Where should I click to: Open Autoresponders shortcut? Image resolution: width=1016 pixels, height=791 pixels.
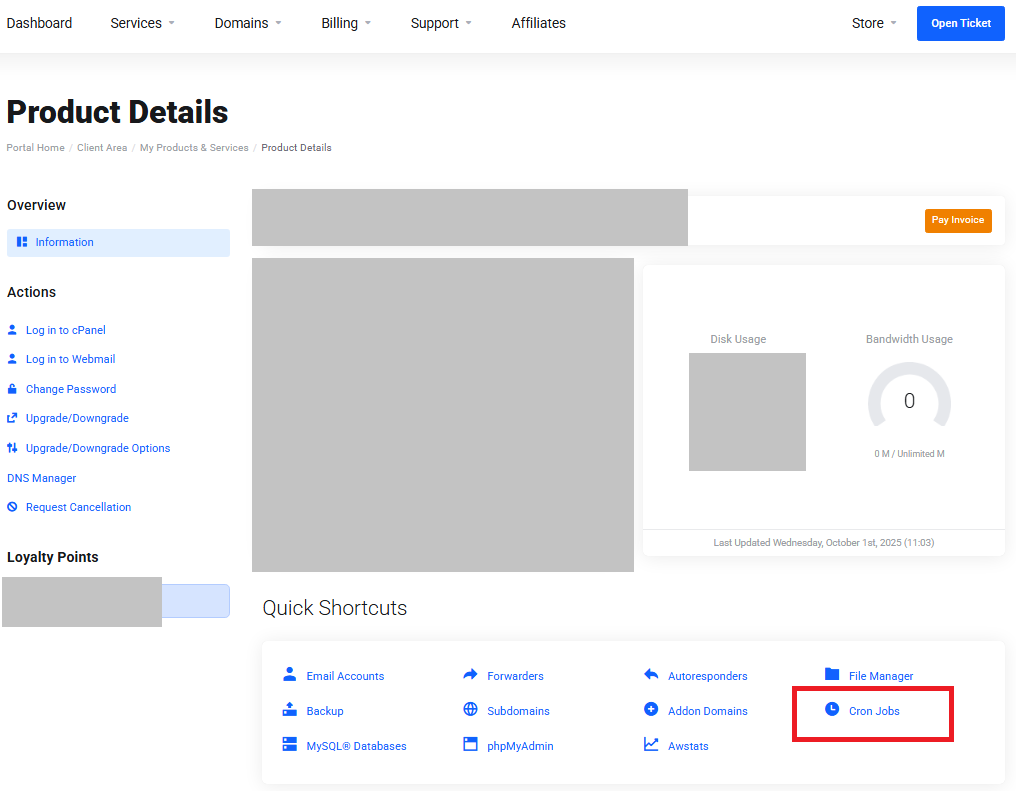tap(708, 676)
